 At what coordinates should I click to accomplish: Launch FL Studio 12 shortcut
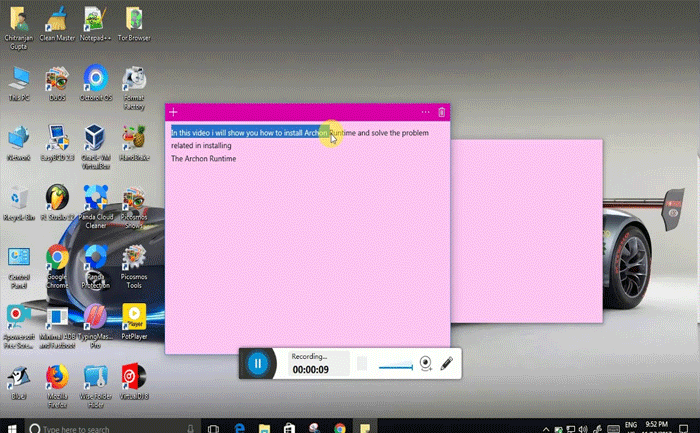coord(57,204)
